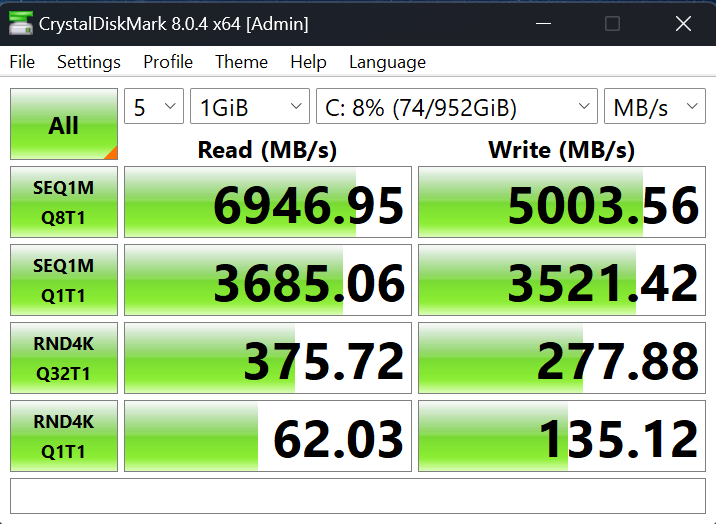Run all benchmarks with the All button
The height and width of the screenshot is (524, 716).
[x=64, y=124]
